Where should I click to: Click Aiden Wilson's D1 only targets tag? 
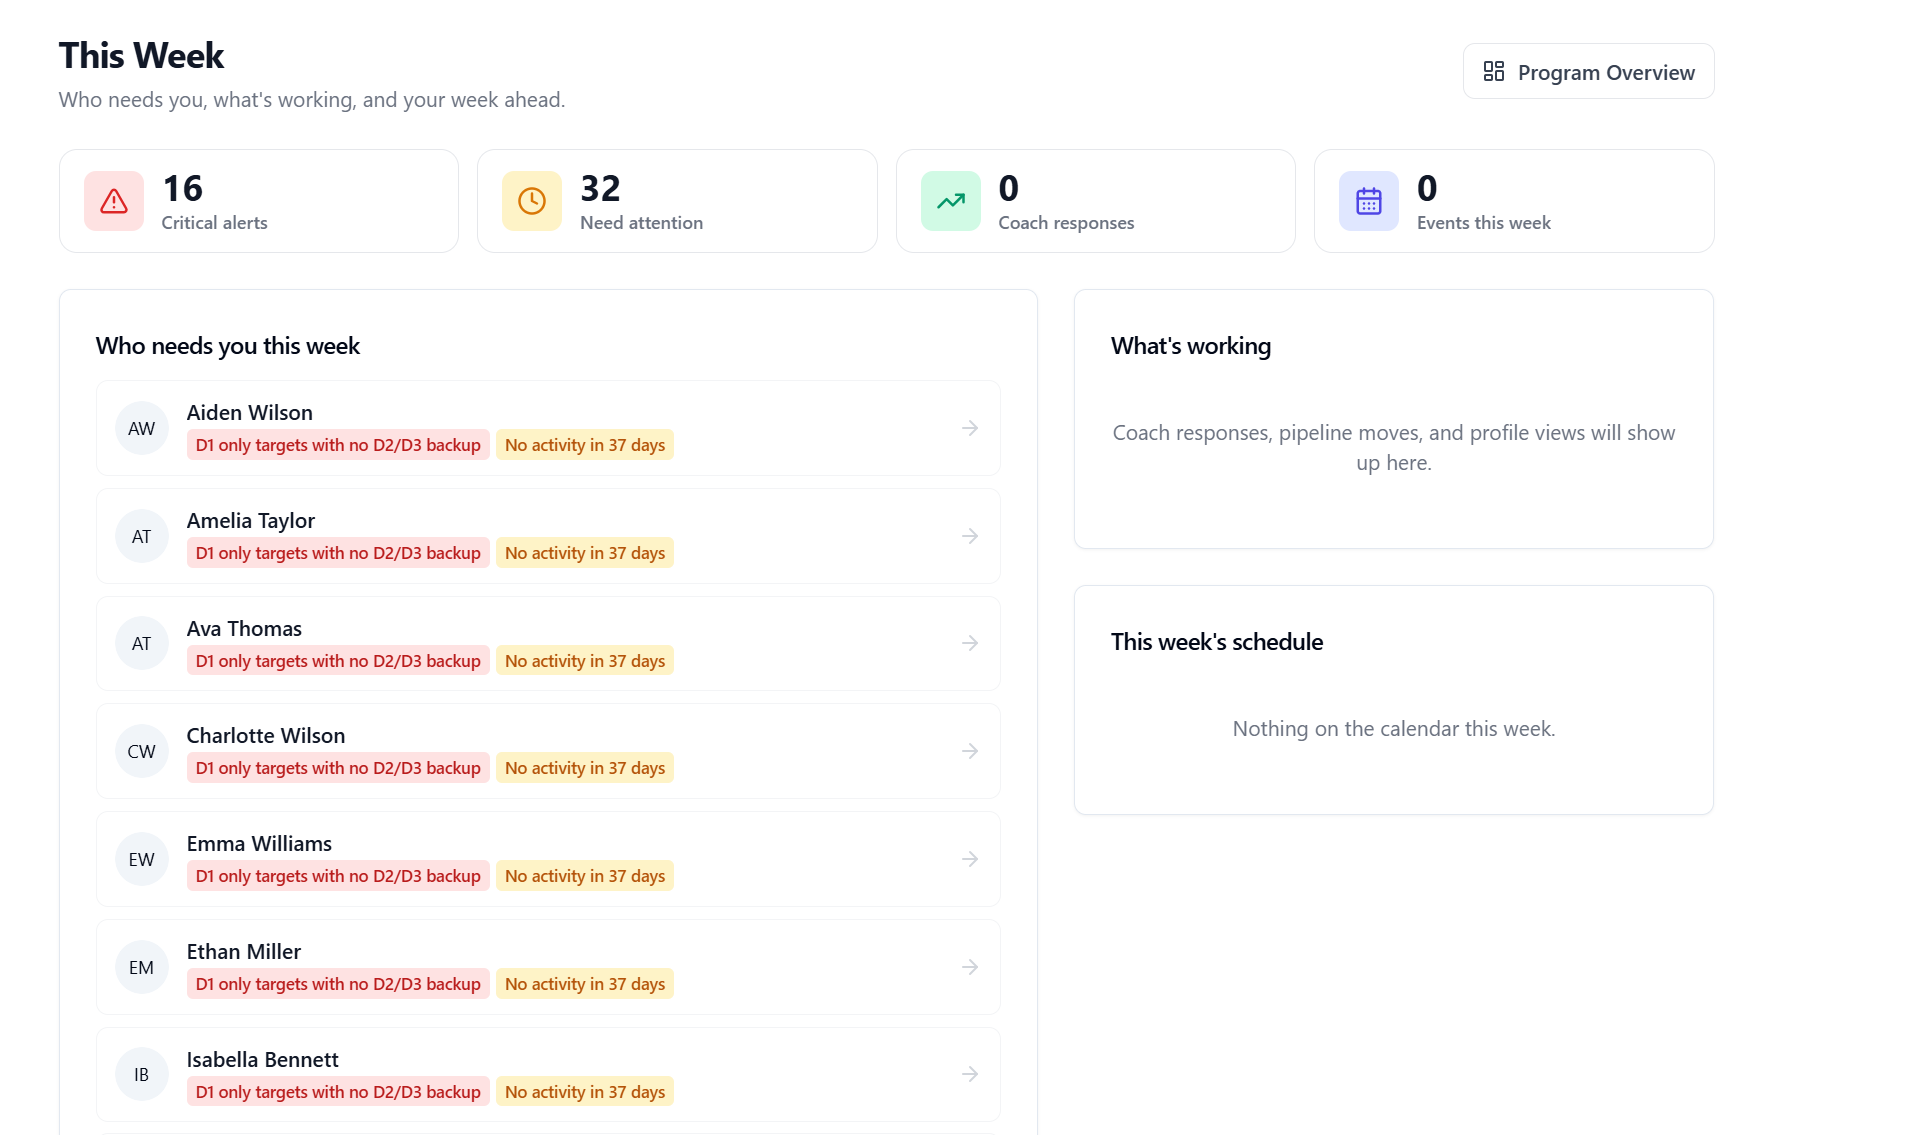point(338,445)
